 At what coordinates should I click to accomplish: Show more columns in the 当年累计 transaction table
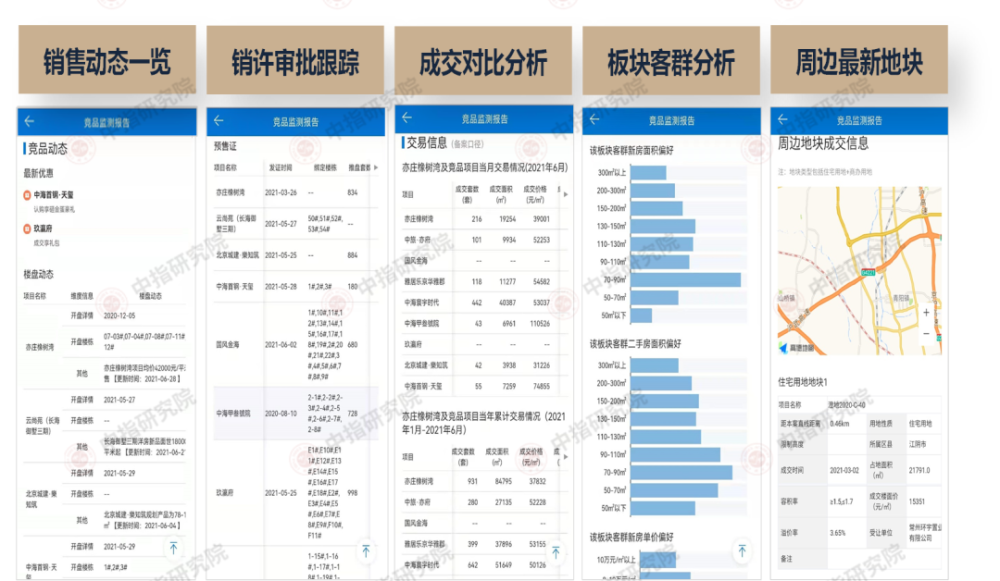[565, 457]
